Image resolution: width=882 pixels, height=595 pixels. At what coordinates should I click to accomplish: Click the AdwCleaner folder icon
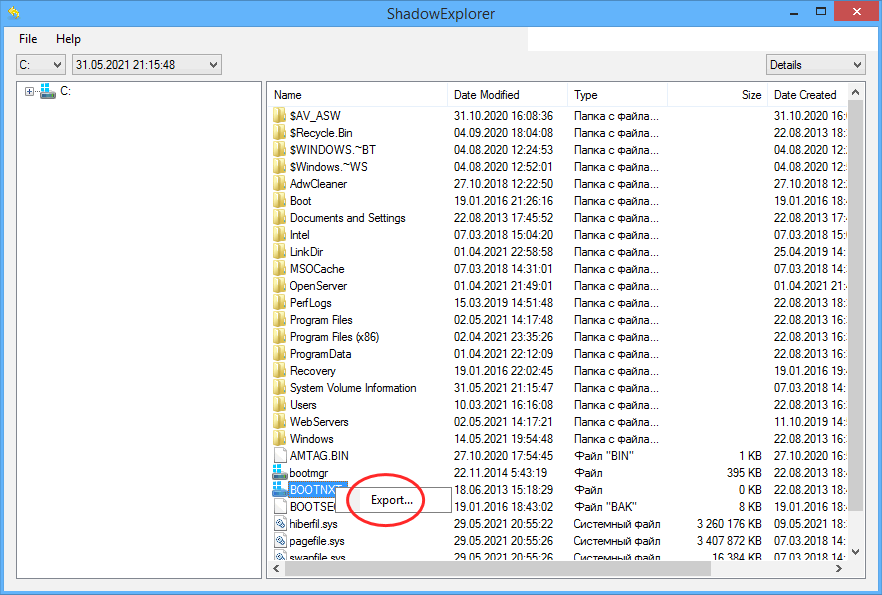pyautogui.click(x=280, y=184)
